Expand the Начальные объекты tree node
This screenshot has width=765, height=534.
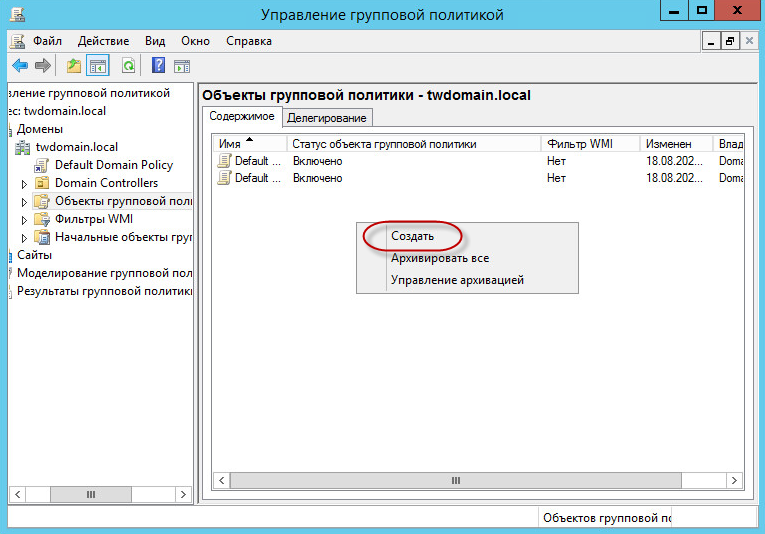25,238
